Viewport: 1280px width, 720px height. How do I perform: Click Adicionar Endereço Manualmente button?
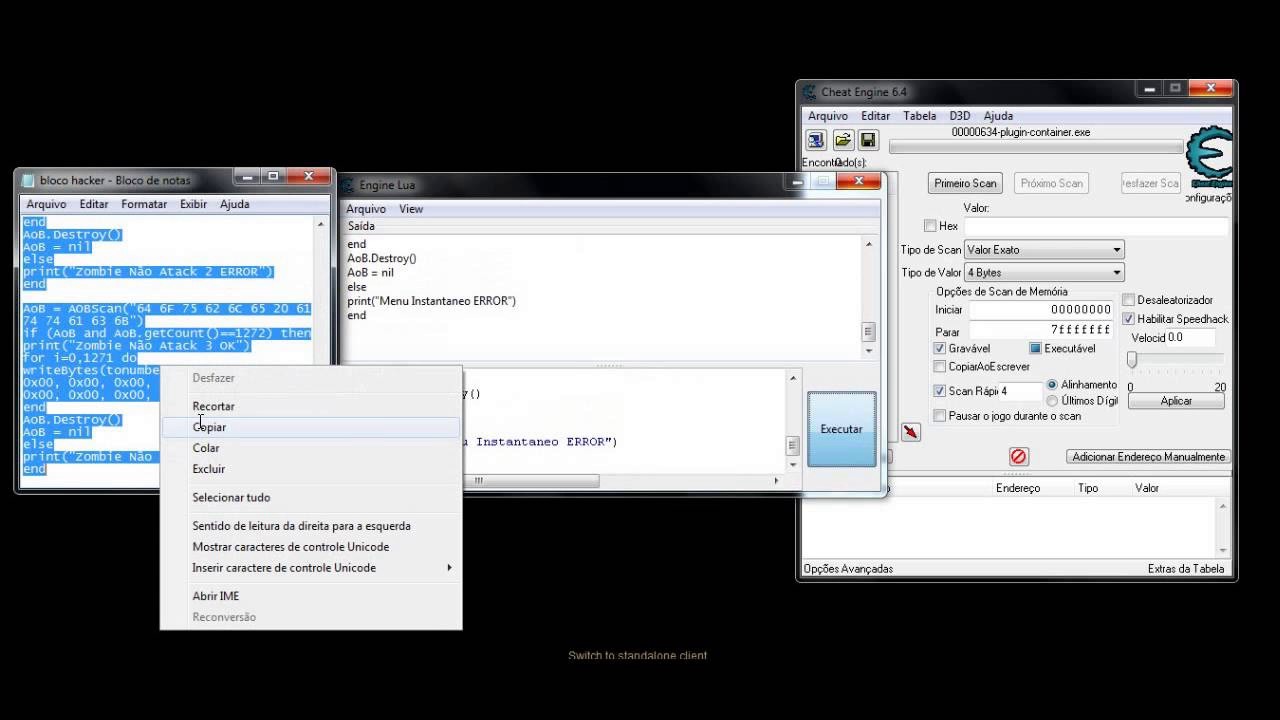pyautogui.click(x=1148, y=457)
